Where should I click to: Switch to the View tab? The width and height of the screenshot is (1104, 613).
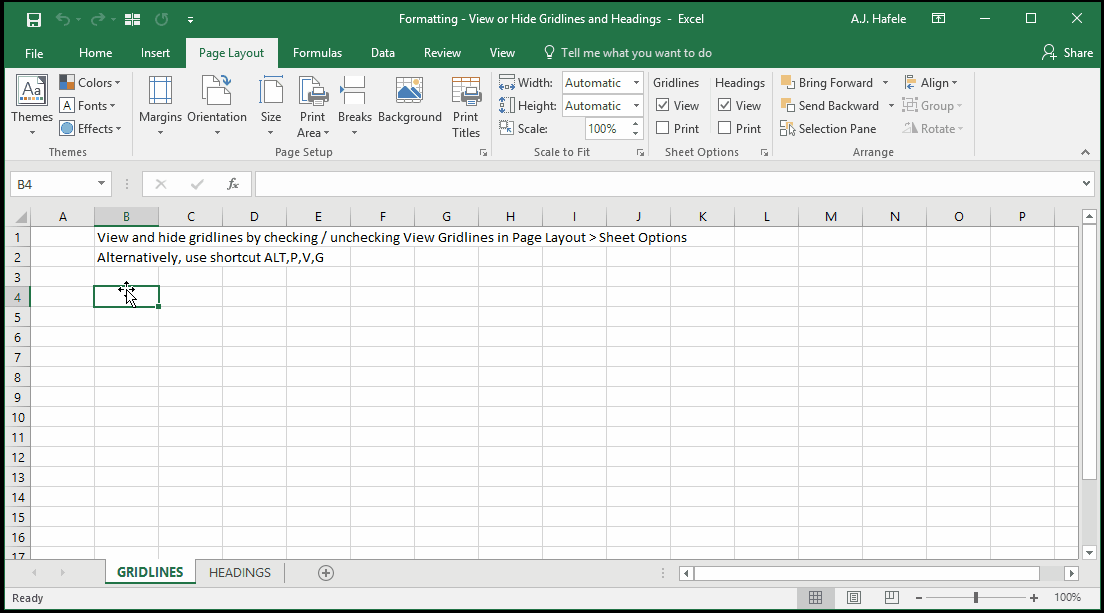pyautogui.click(x=502, y=53)
